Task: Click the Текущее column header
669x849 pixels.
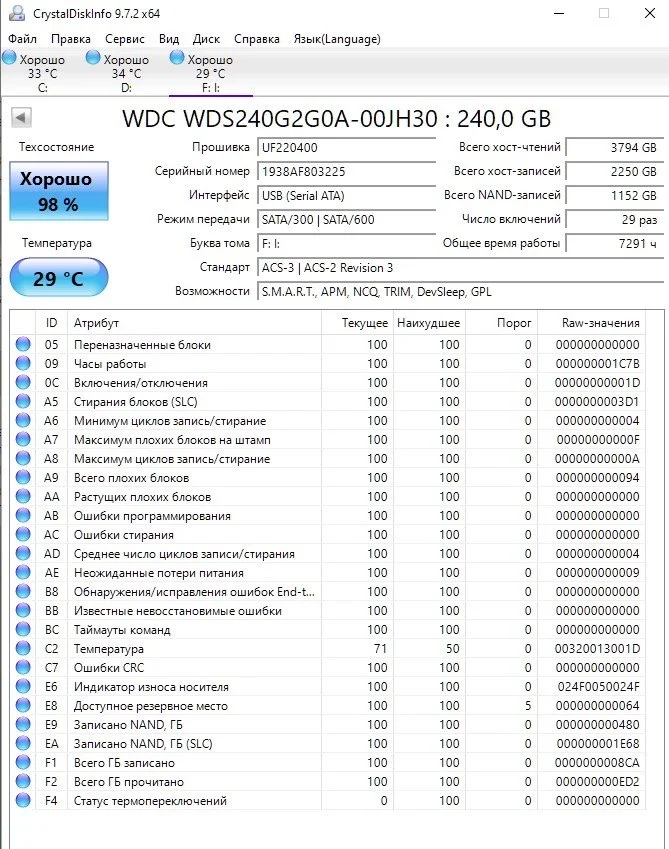Action: click(x=357, y=323)
